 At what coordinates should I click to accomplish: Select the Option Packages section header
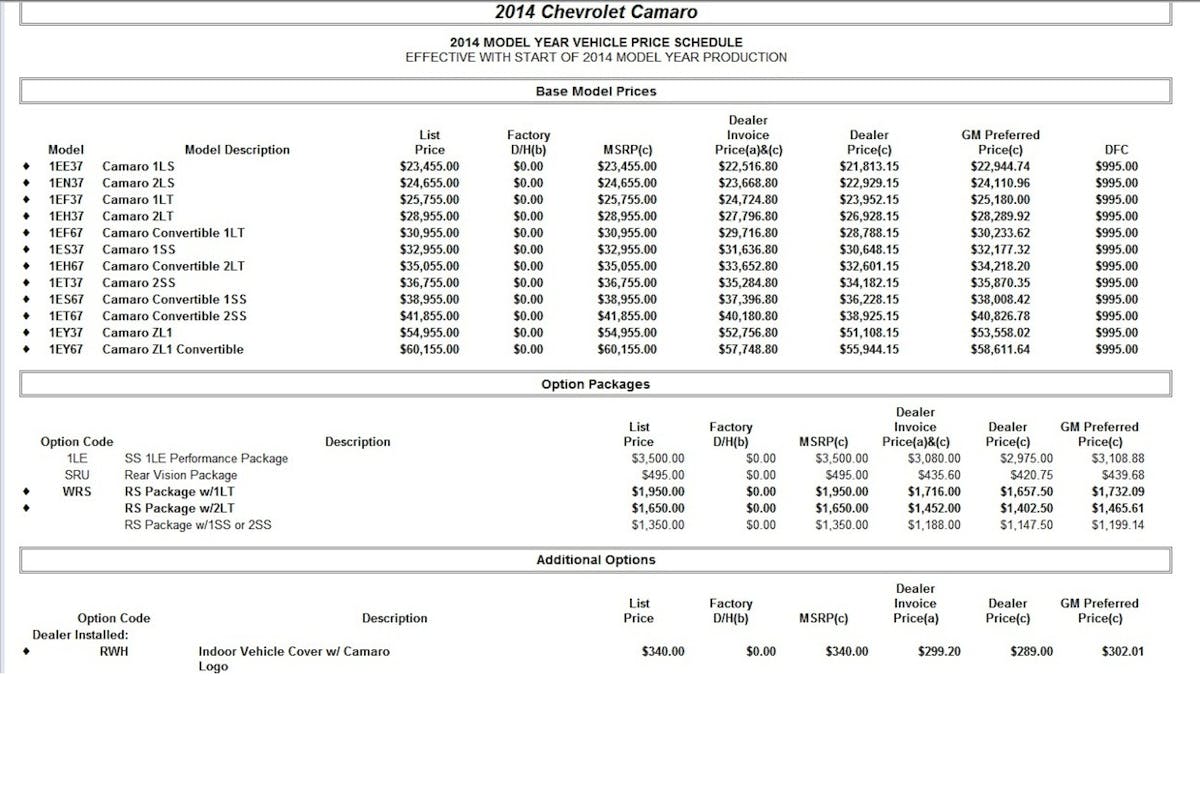point(596,384)
